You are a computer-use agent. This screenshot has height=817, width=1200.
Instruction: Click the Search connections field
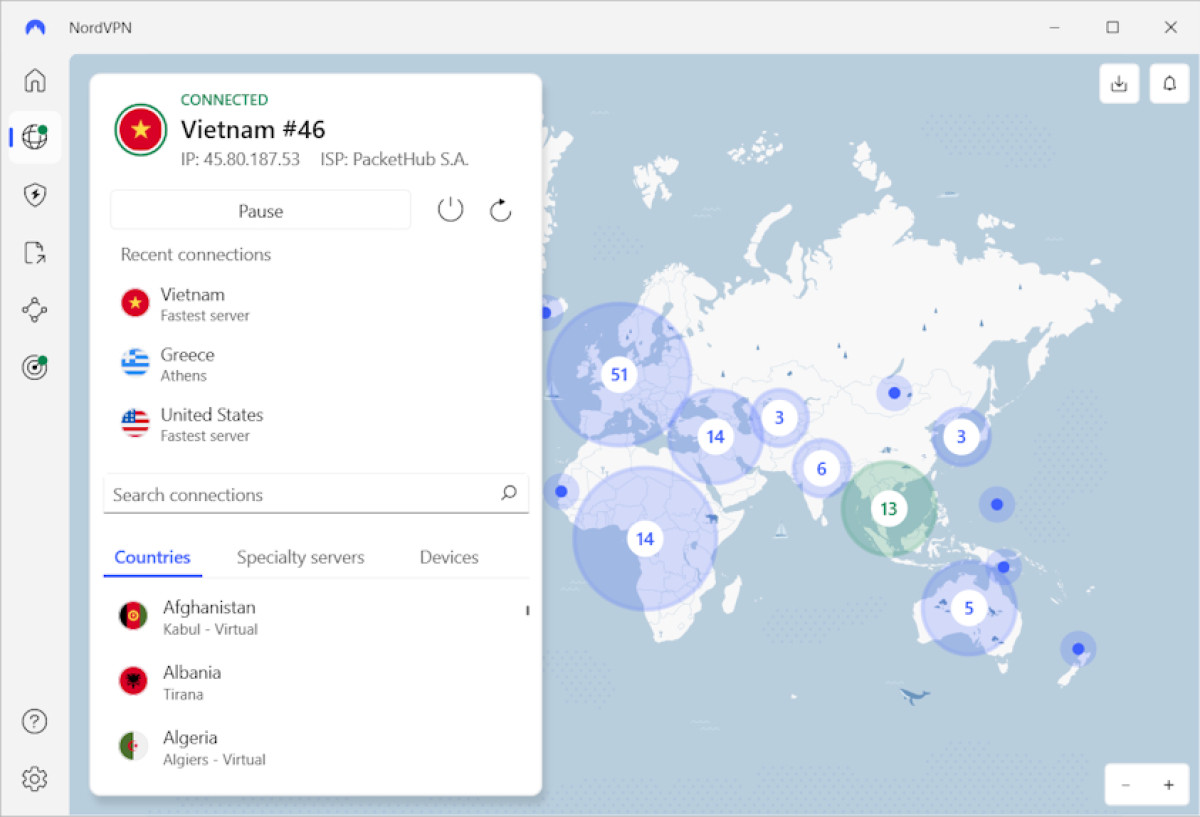[300, 494]
